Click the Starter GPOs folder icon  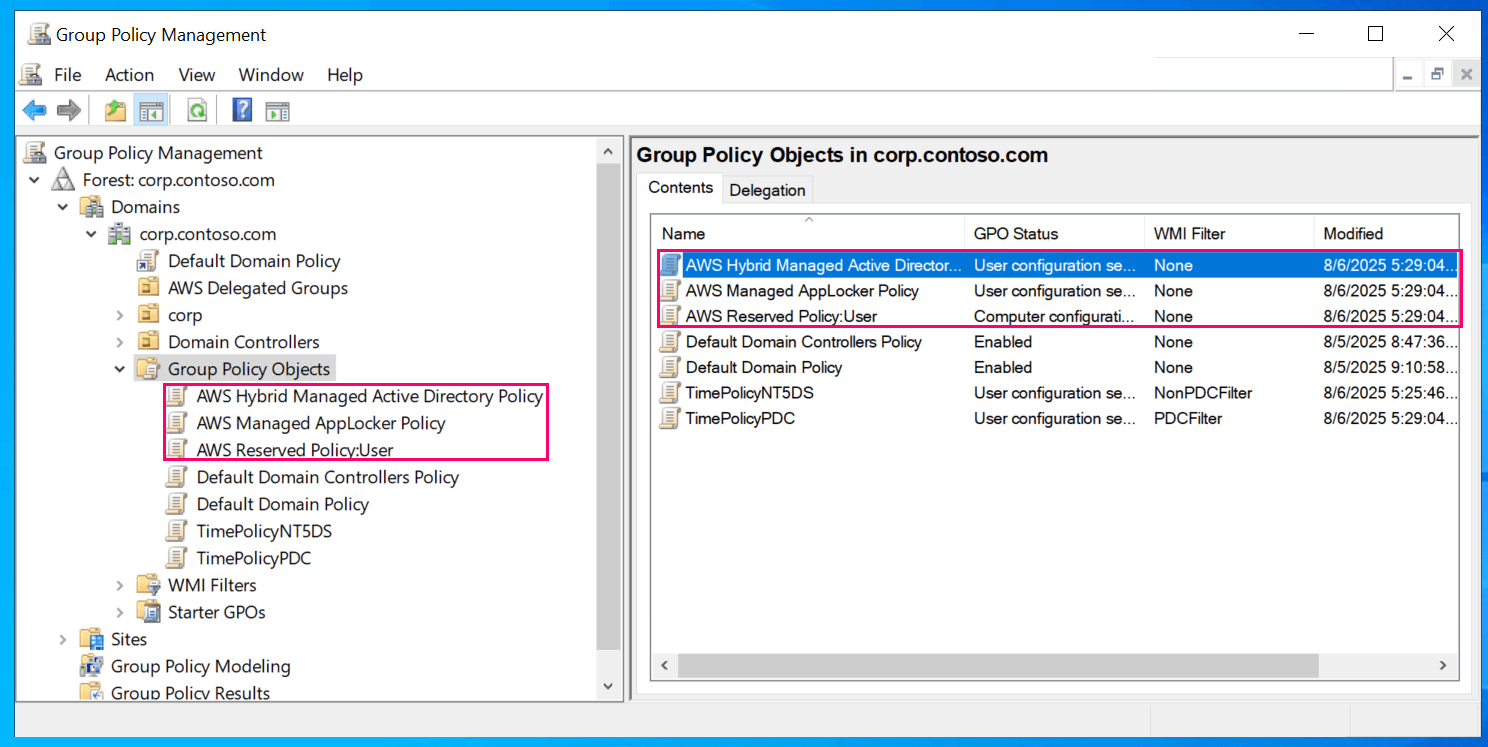[148, 612]
